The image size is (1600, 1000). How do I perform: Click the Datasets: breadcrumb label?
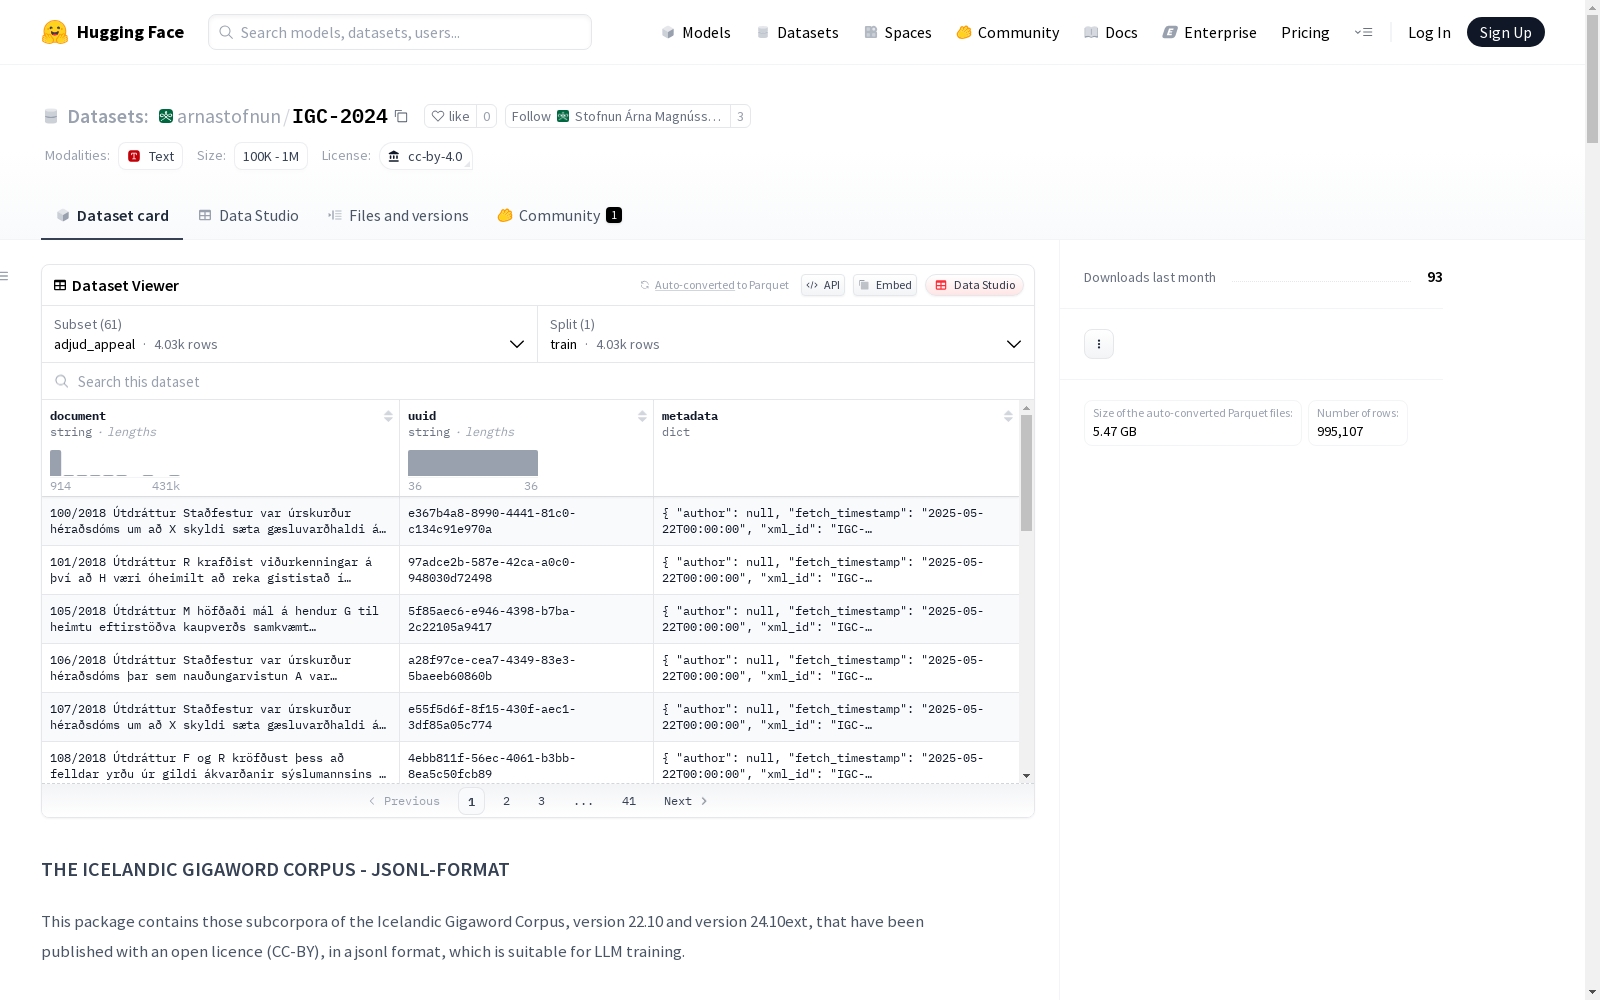coord(107,116)
